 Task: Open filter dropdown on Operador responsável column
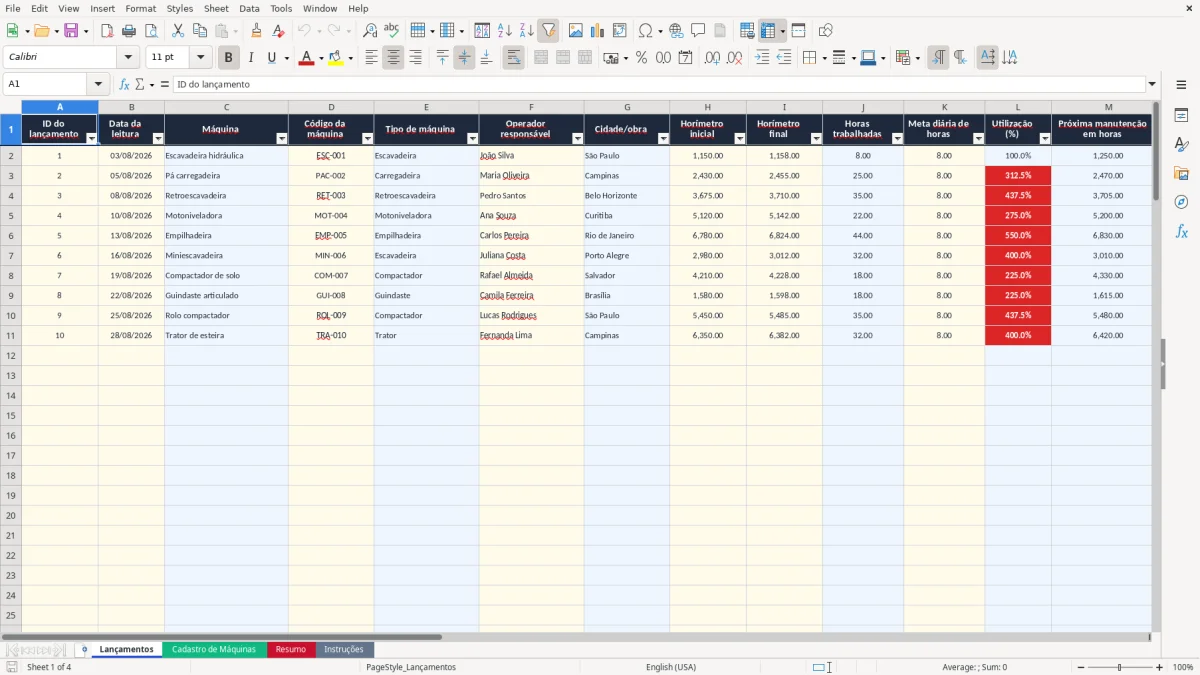tap(577, 139)
